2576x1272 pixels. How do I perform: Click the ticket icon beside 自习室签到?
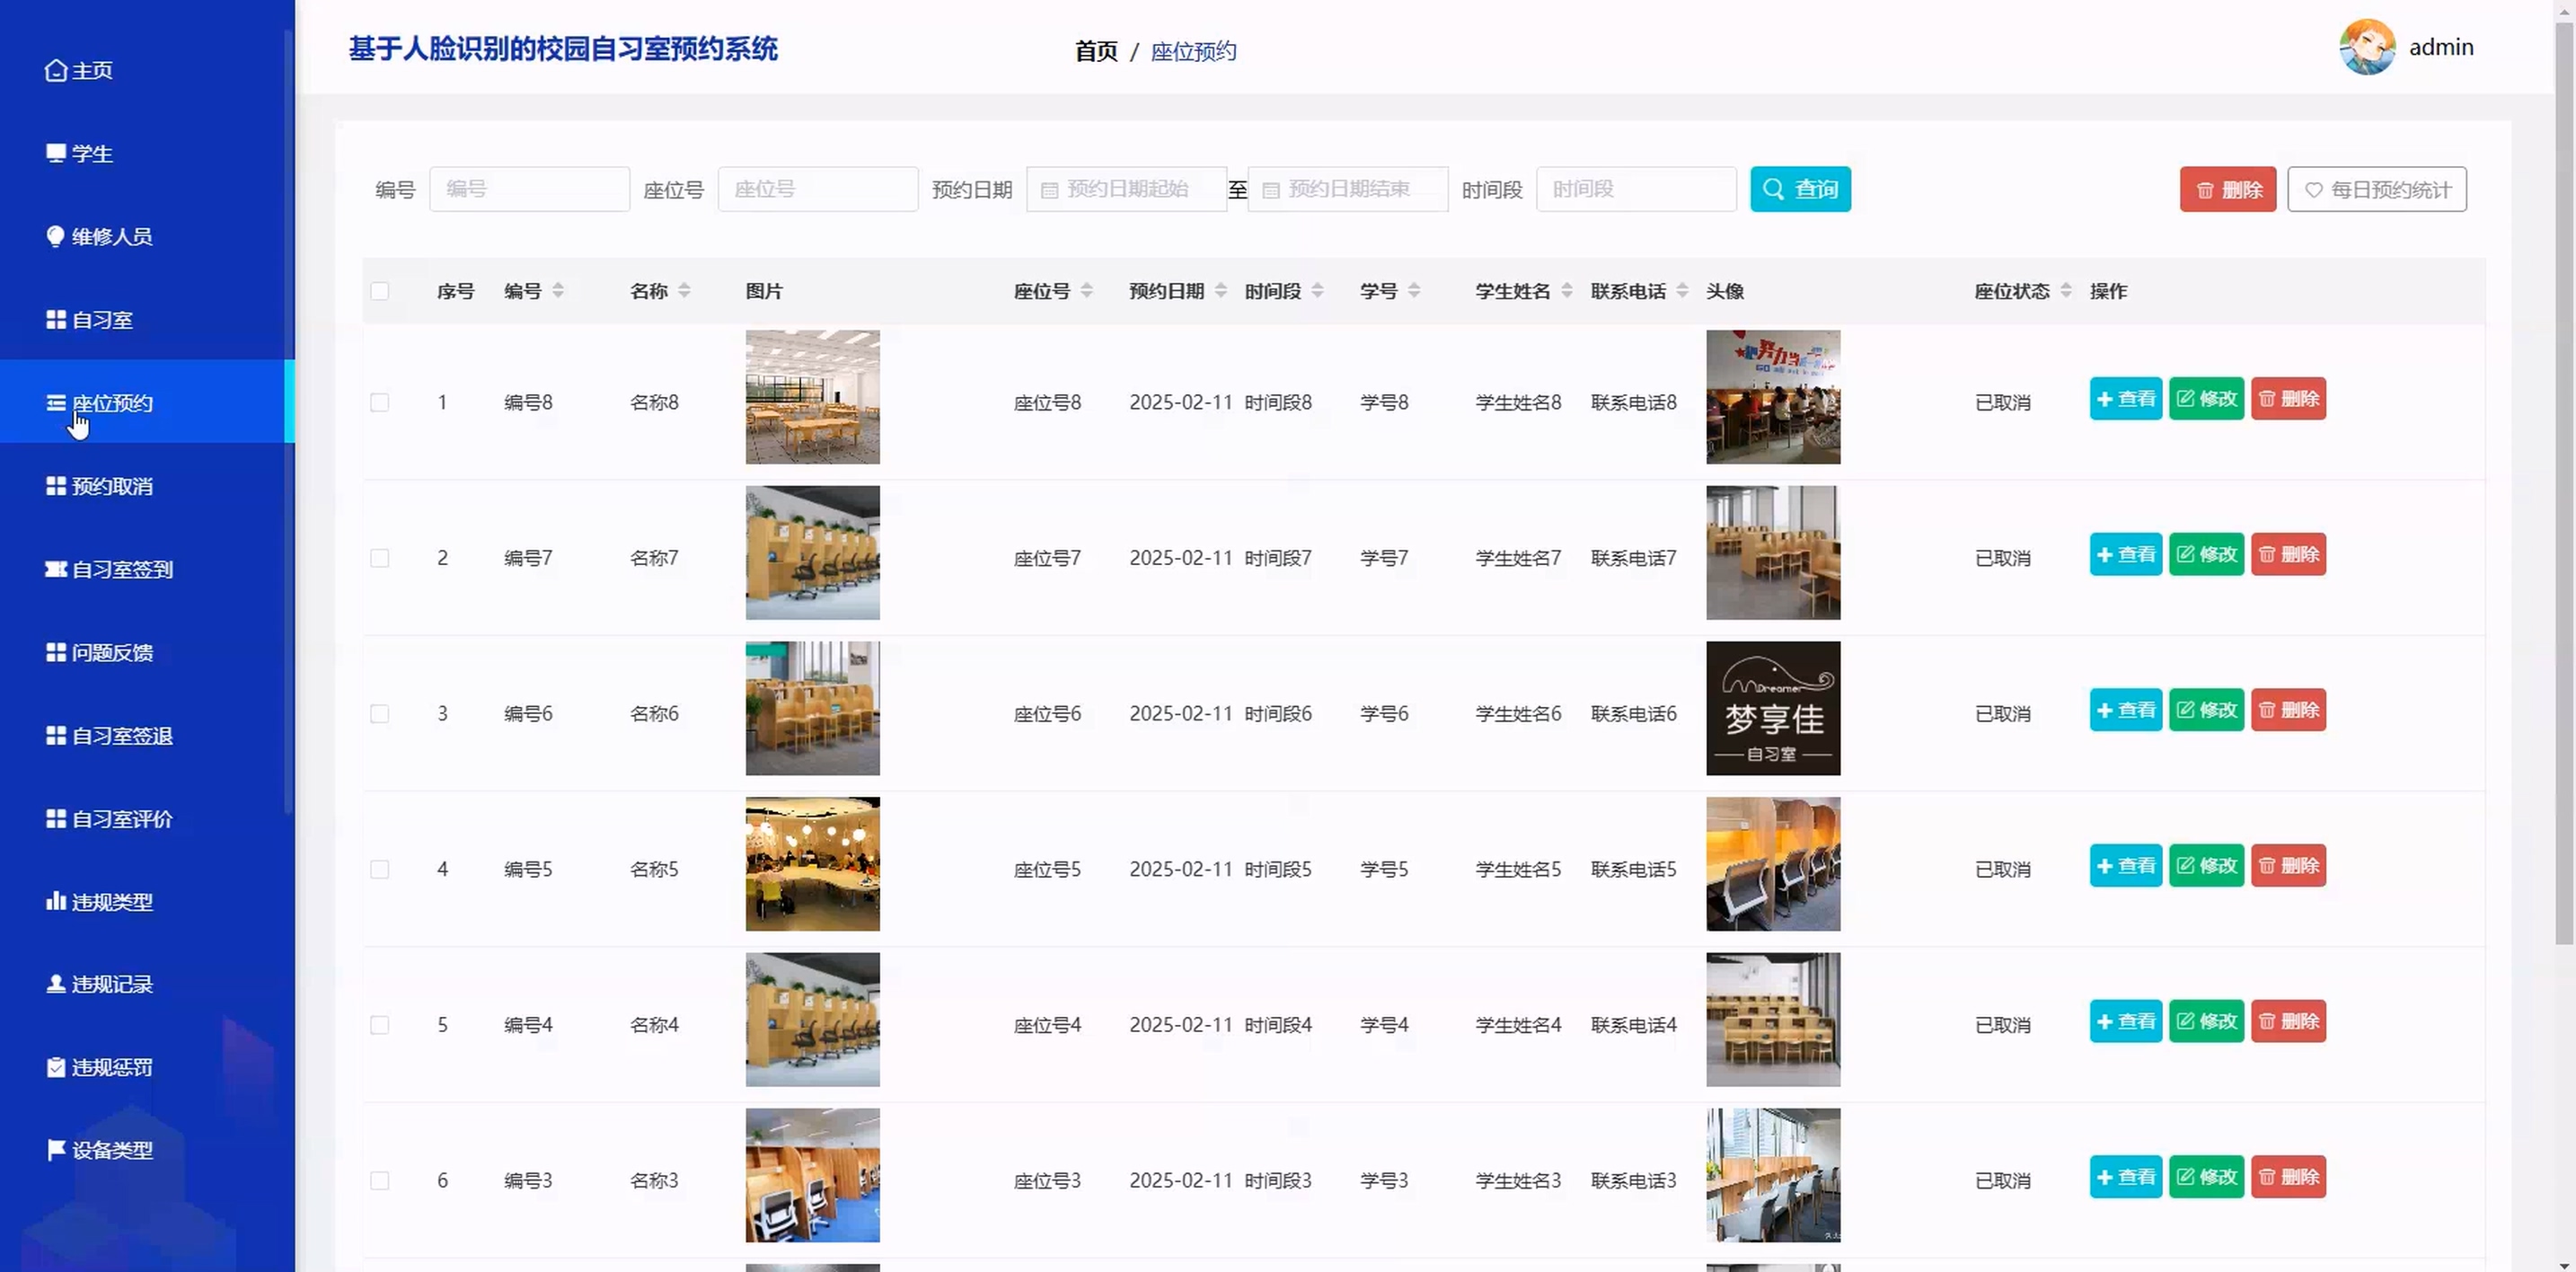tap(56, 569)
